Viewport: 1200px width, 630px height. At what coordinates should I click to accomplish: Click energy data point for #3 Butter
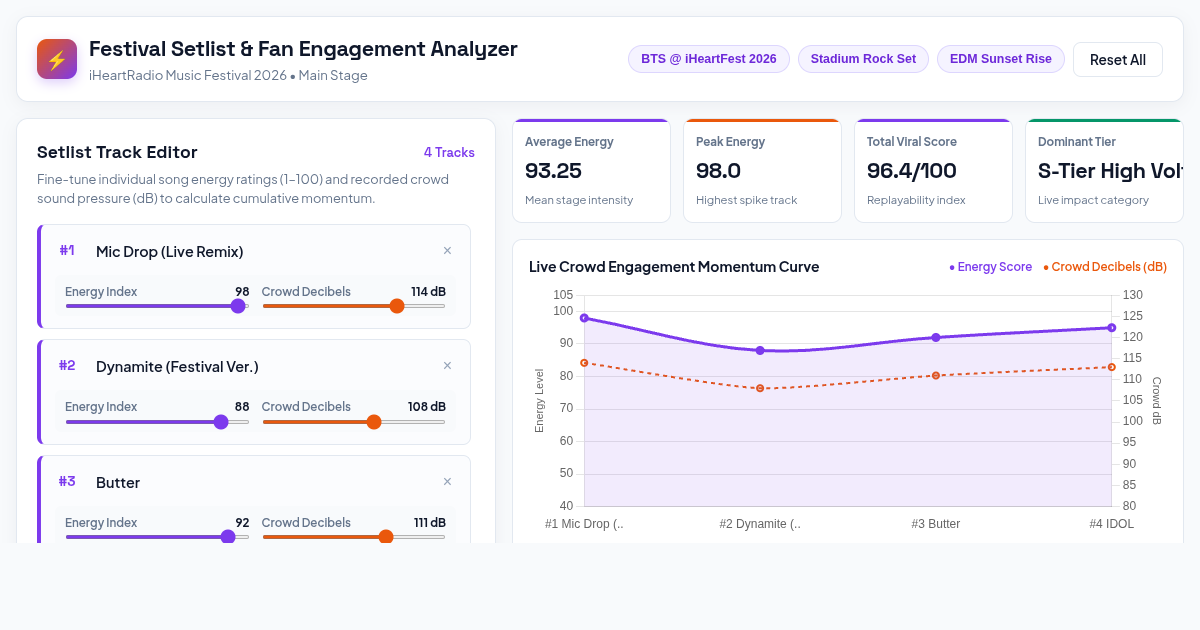pos(936,337)
